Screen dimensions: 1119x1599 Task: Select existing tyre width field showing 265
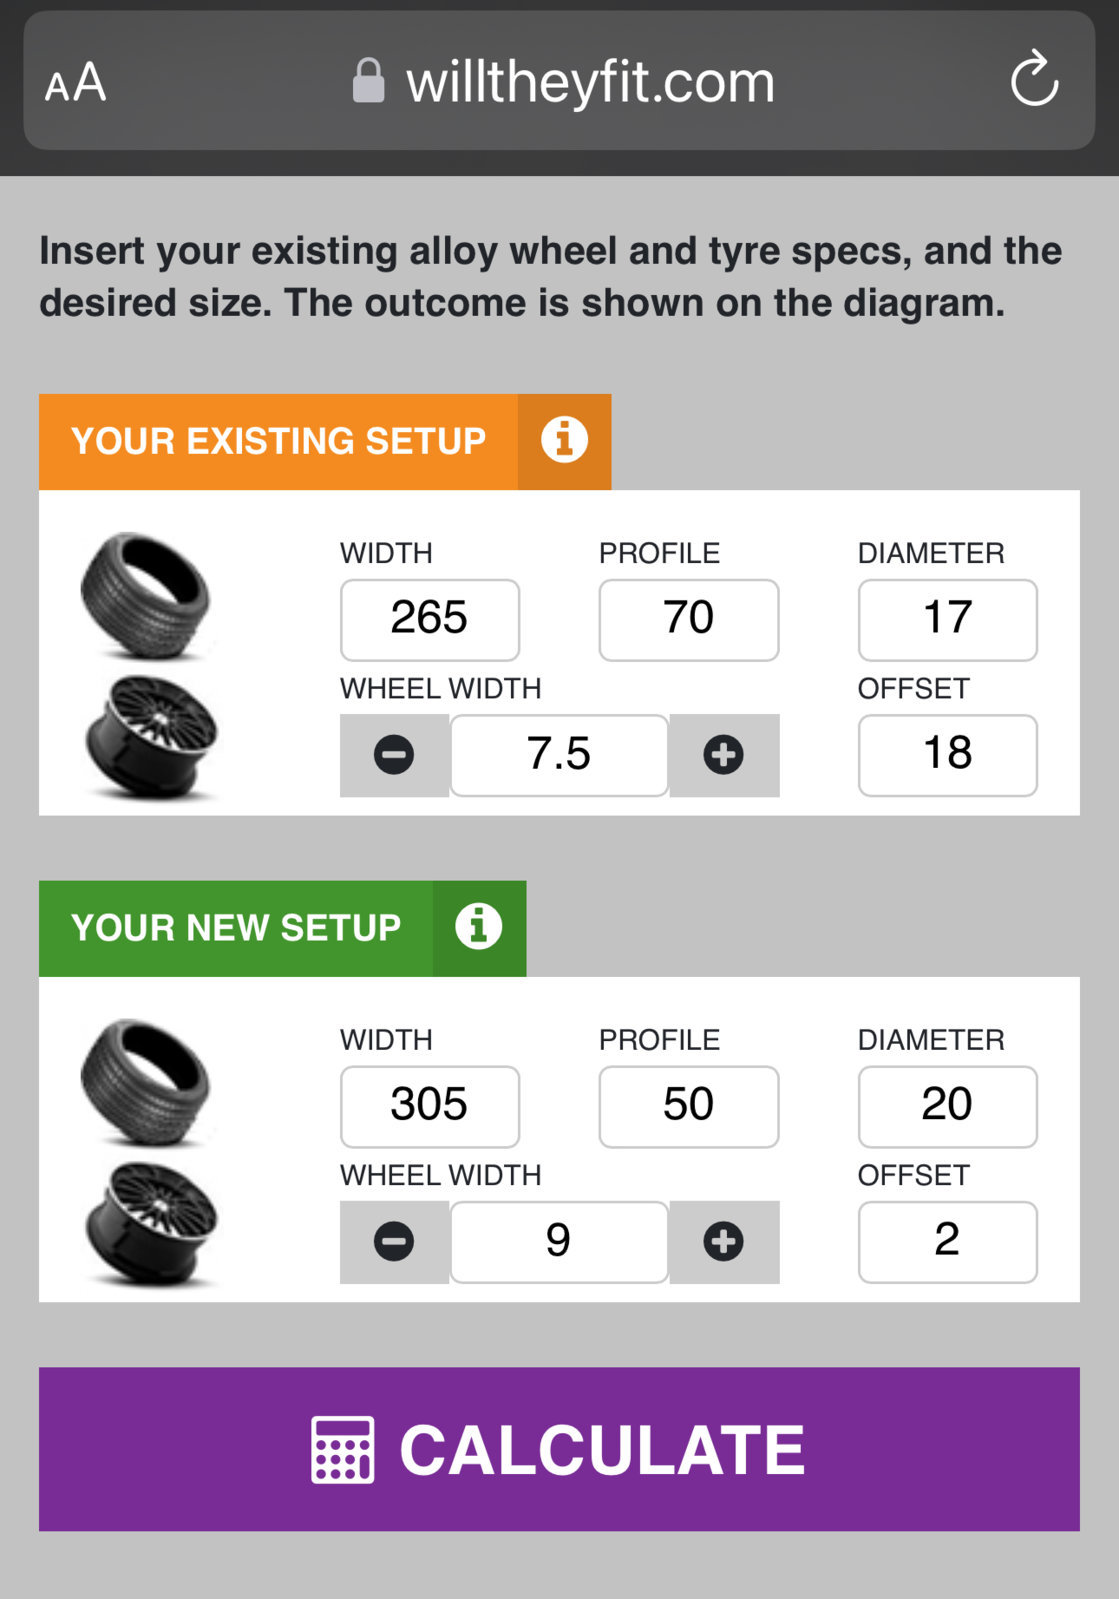click(x=430, y=619)
